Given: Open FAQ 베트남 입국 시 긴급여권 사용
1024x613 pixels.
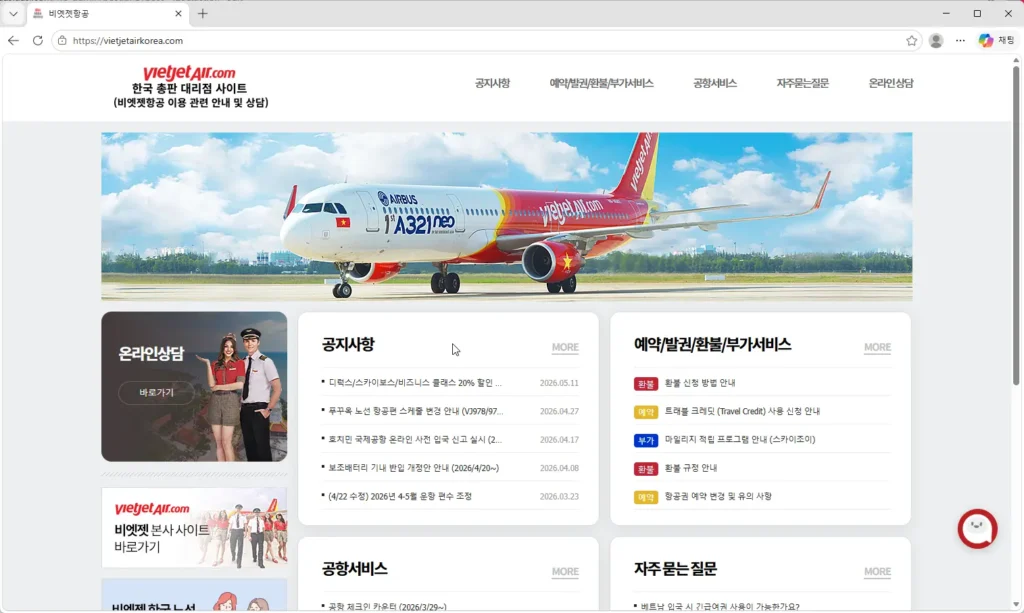Looking at the screenshot, I should 720,606.
